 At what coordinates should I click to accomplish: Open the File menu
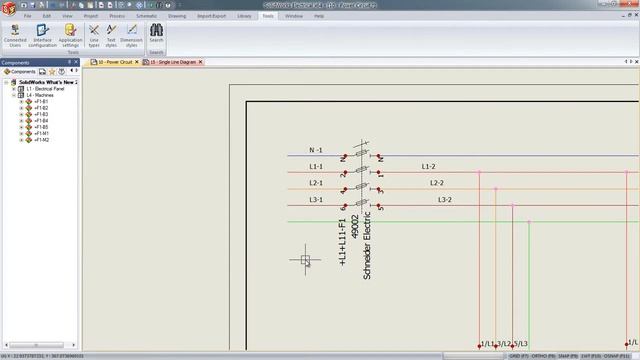pos(27,16)
